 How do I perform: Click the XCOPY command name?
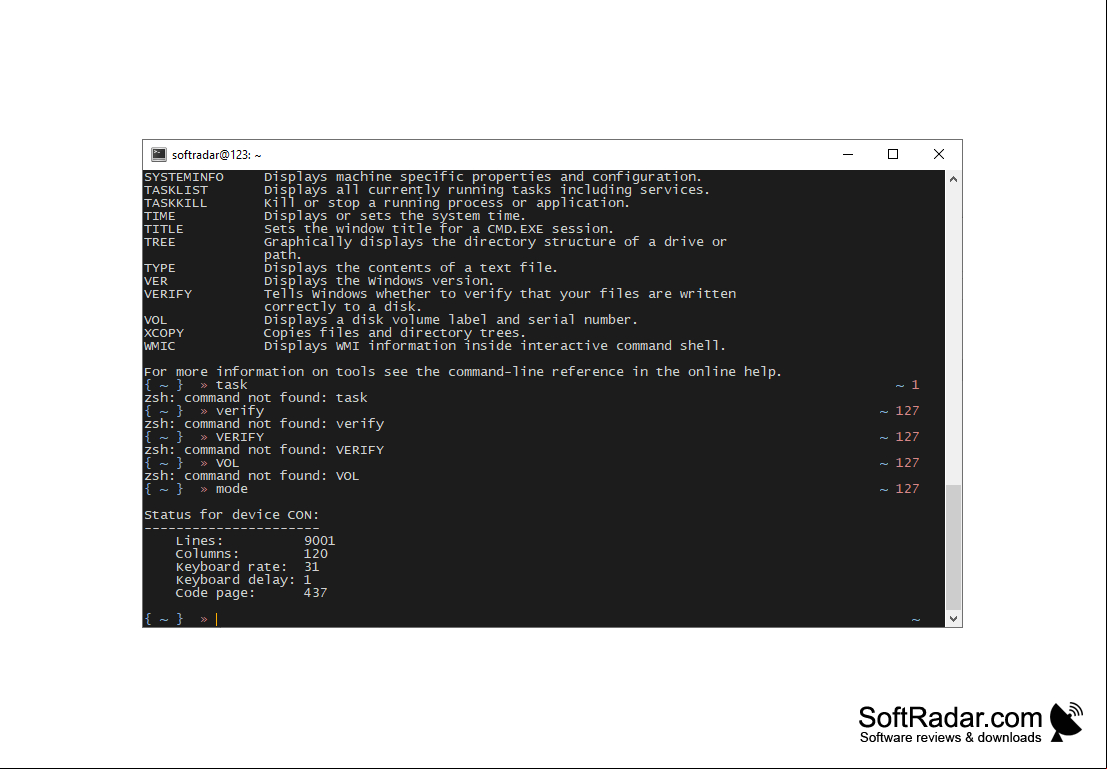(164, 333)
